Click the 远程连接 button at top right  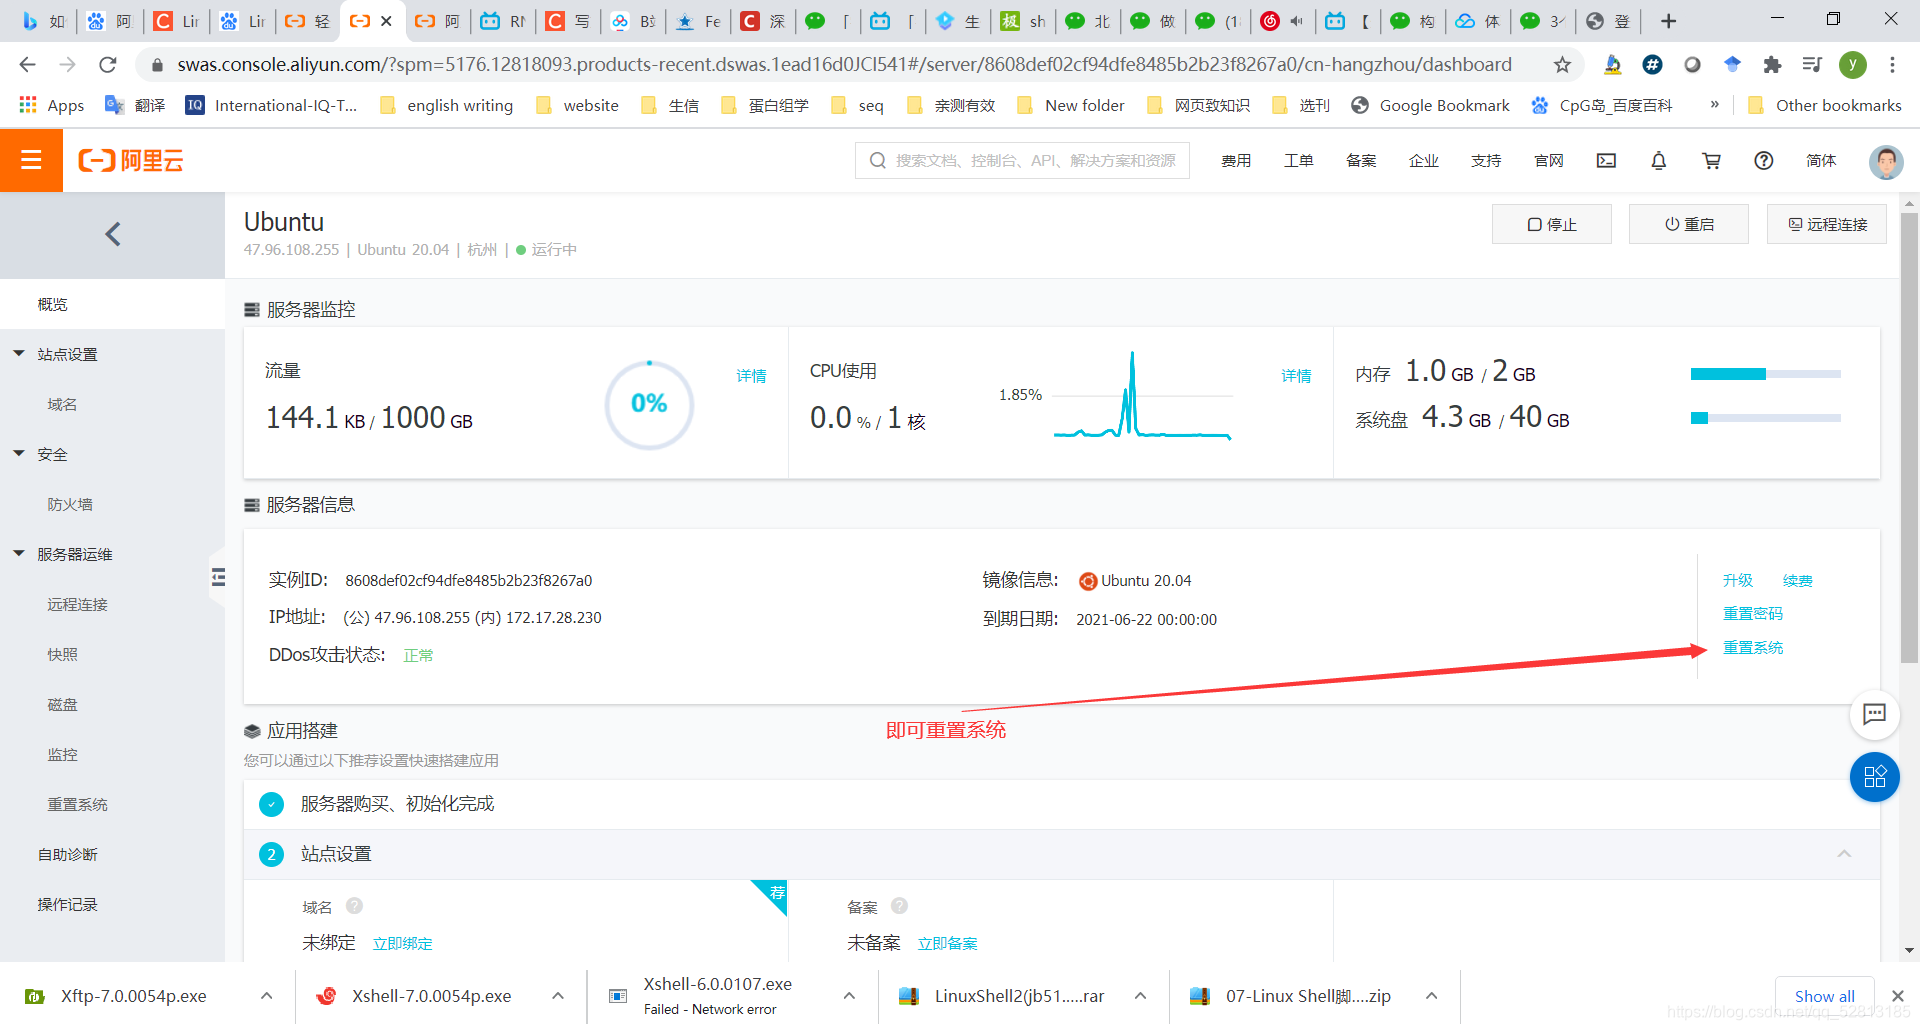pos(1826,224)
